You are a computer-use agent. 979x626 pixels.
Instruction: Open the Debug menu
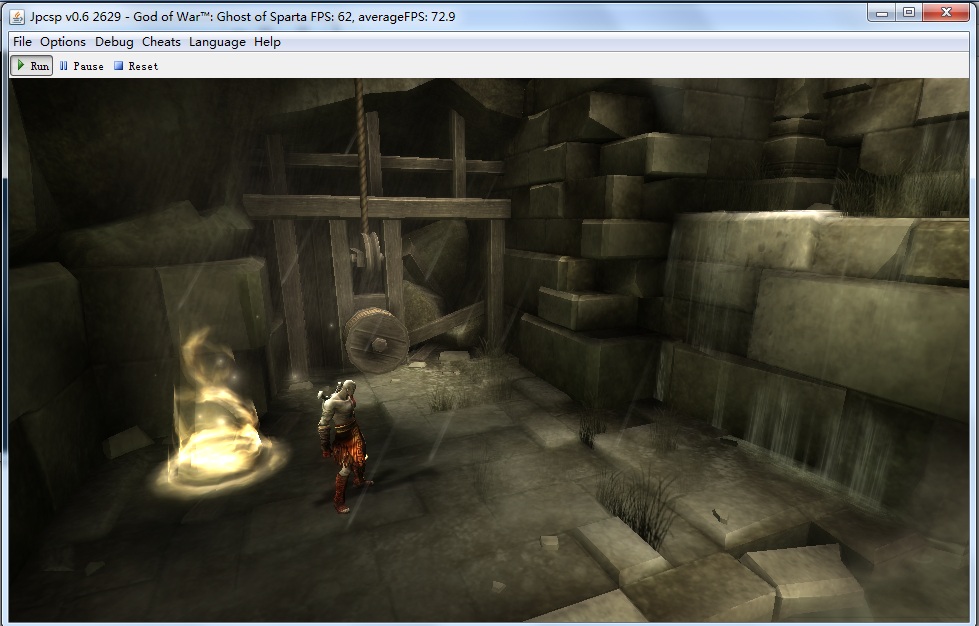pyautogui.click(x=114, y=42)
